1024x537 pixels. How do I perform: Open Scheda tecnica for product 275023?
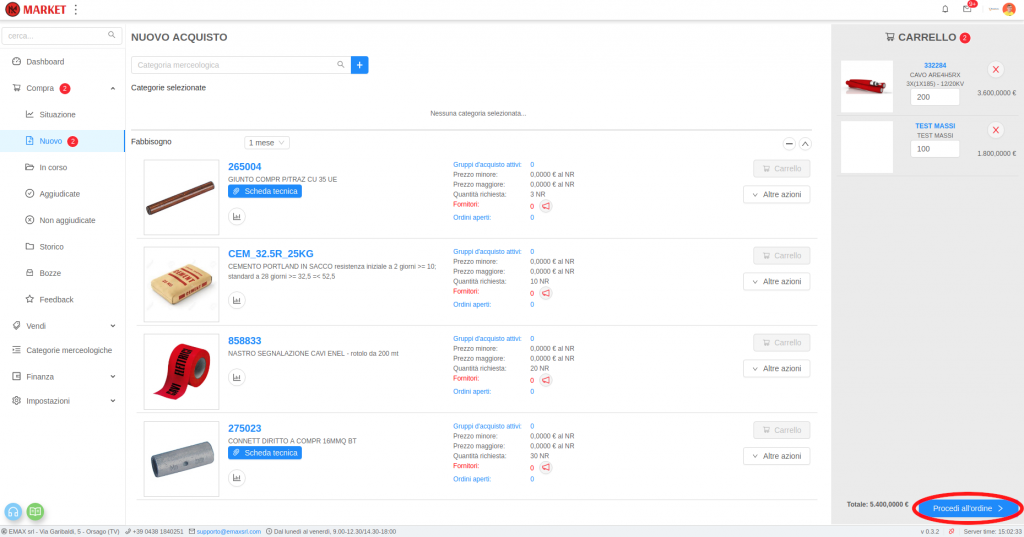[264, 453]
